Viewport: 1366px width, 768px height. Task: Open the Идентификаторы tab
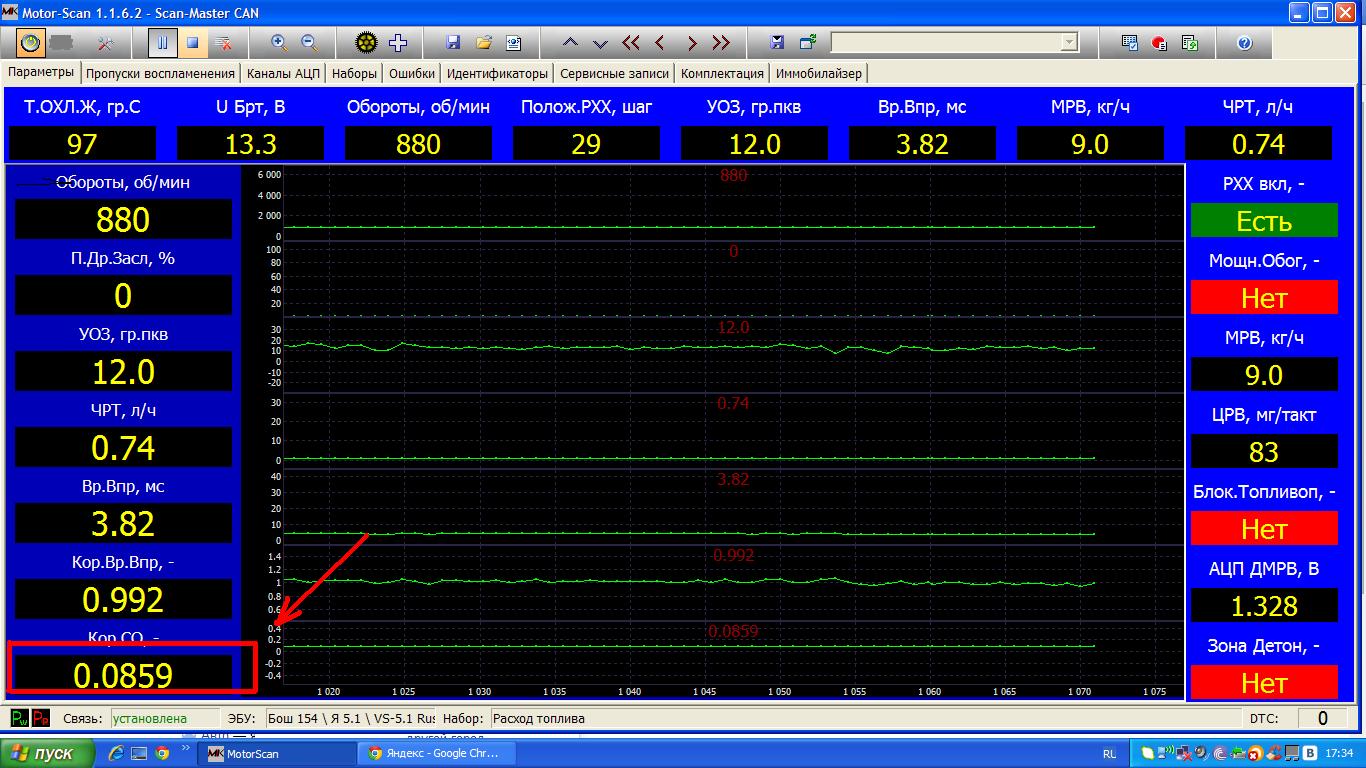pos(497,73)
